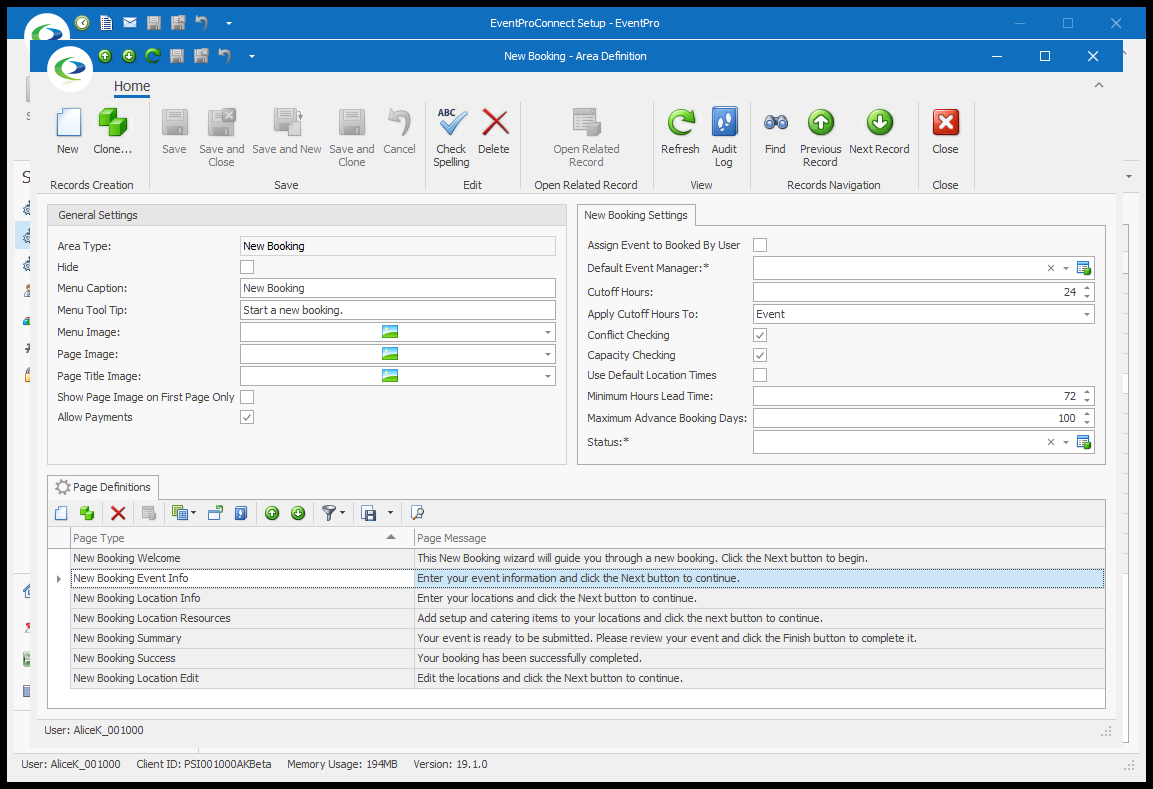Image resolution: width=1153 pixels, height=789 pixels.
Task: Click the Refresh icon in the ribbon
Action: [681, 123]
